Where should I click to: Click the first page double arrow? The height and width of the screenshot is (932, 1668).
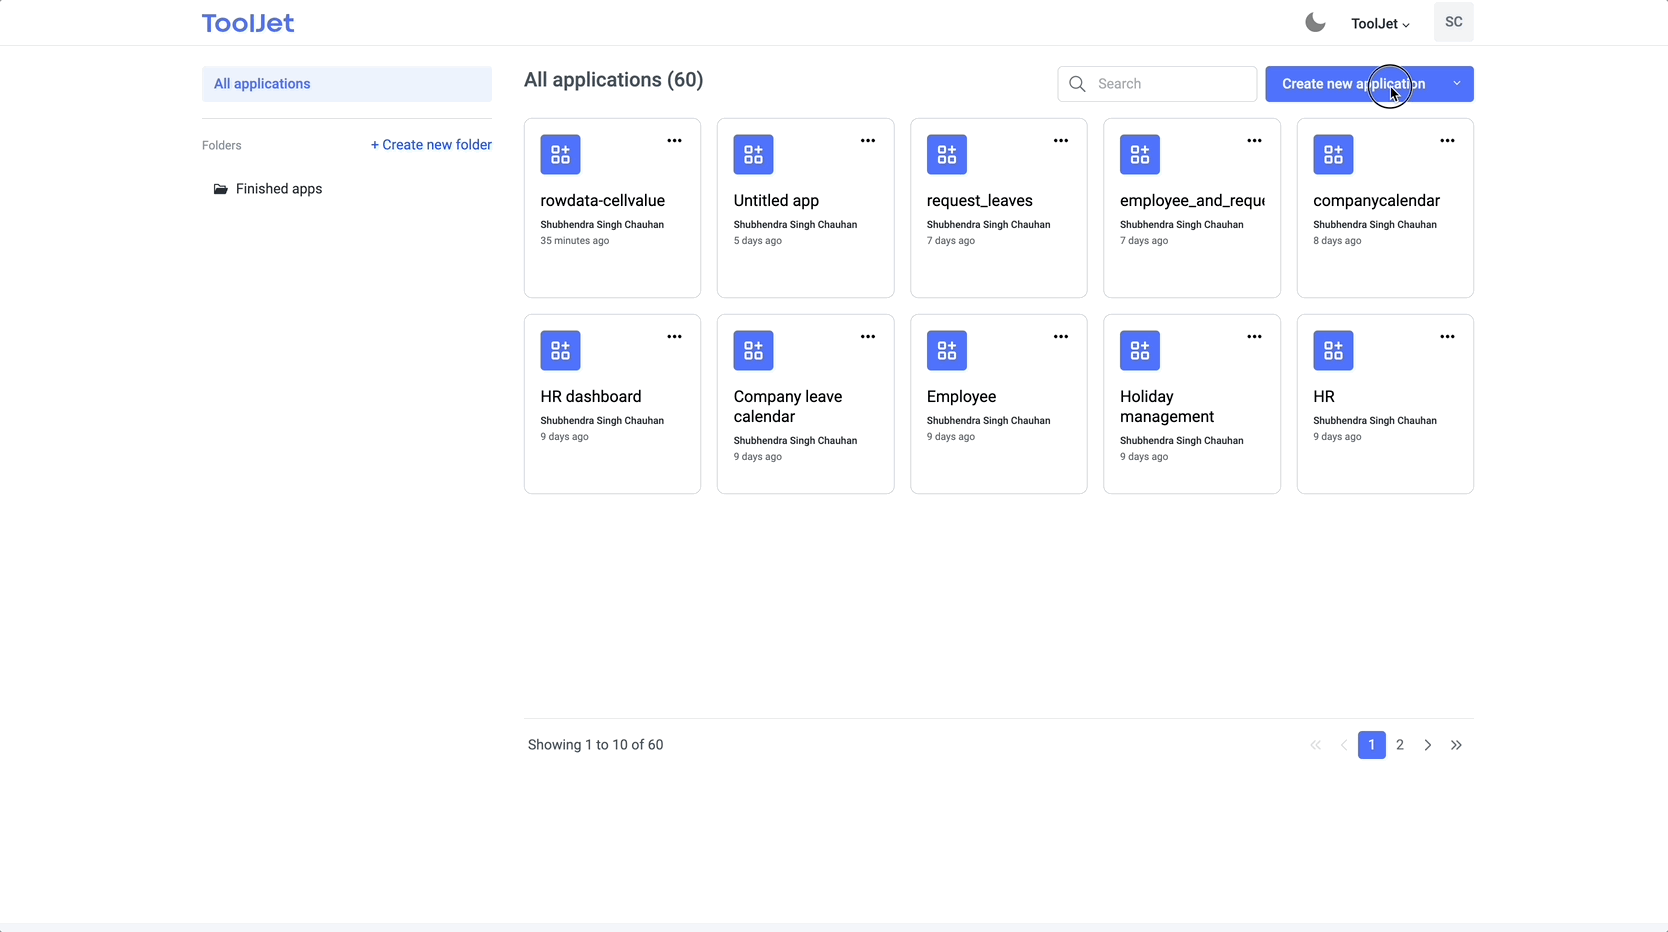coord(1316,745)
